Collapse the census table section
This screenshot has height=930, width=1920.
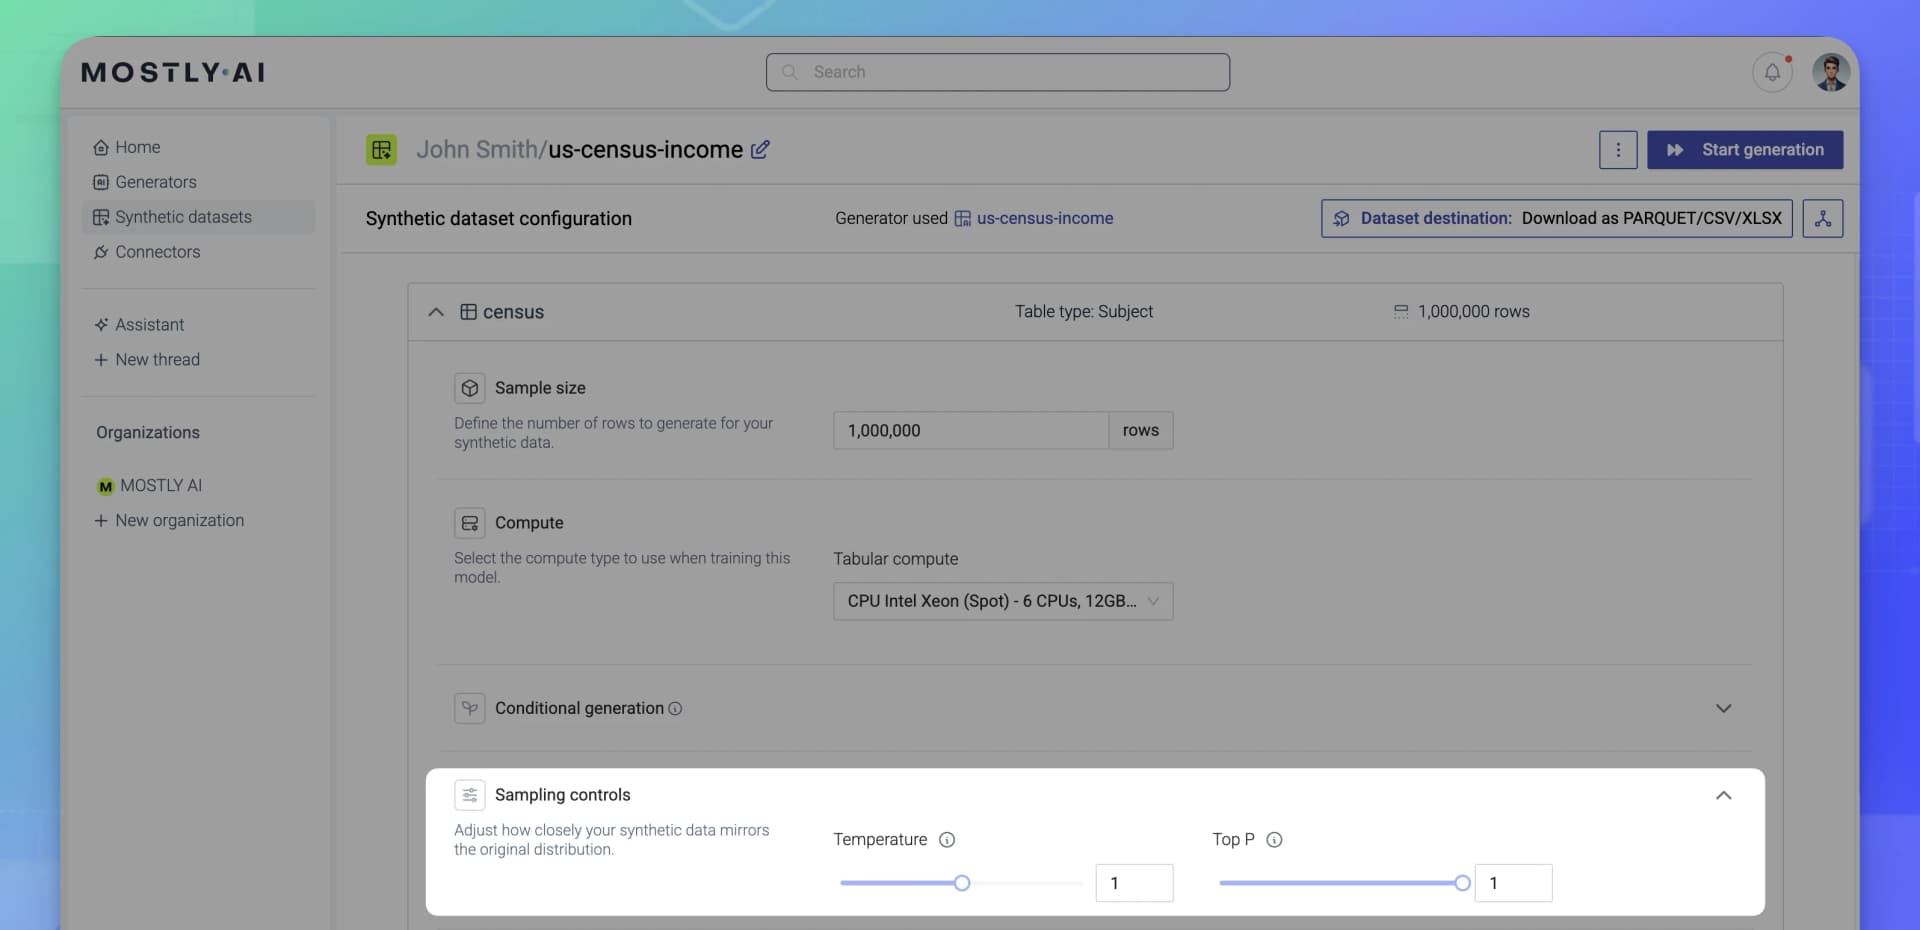[436, 312]
